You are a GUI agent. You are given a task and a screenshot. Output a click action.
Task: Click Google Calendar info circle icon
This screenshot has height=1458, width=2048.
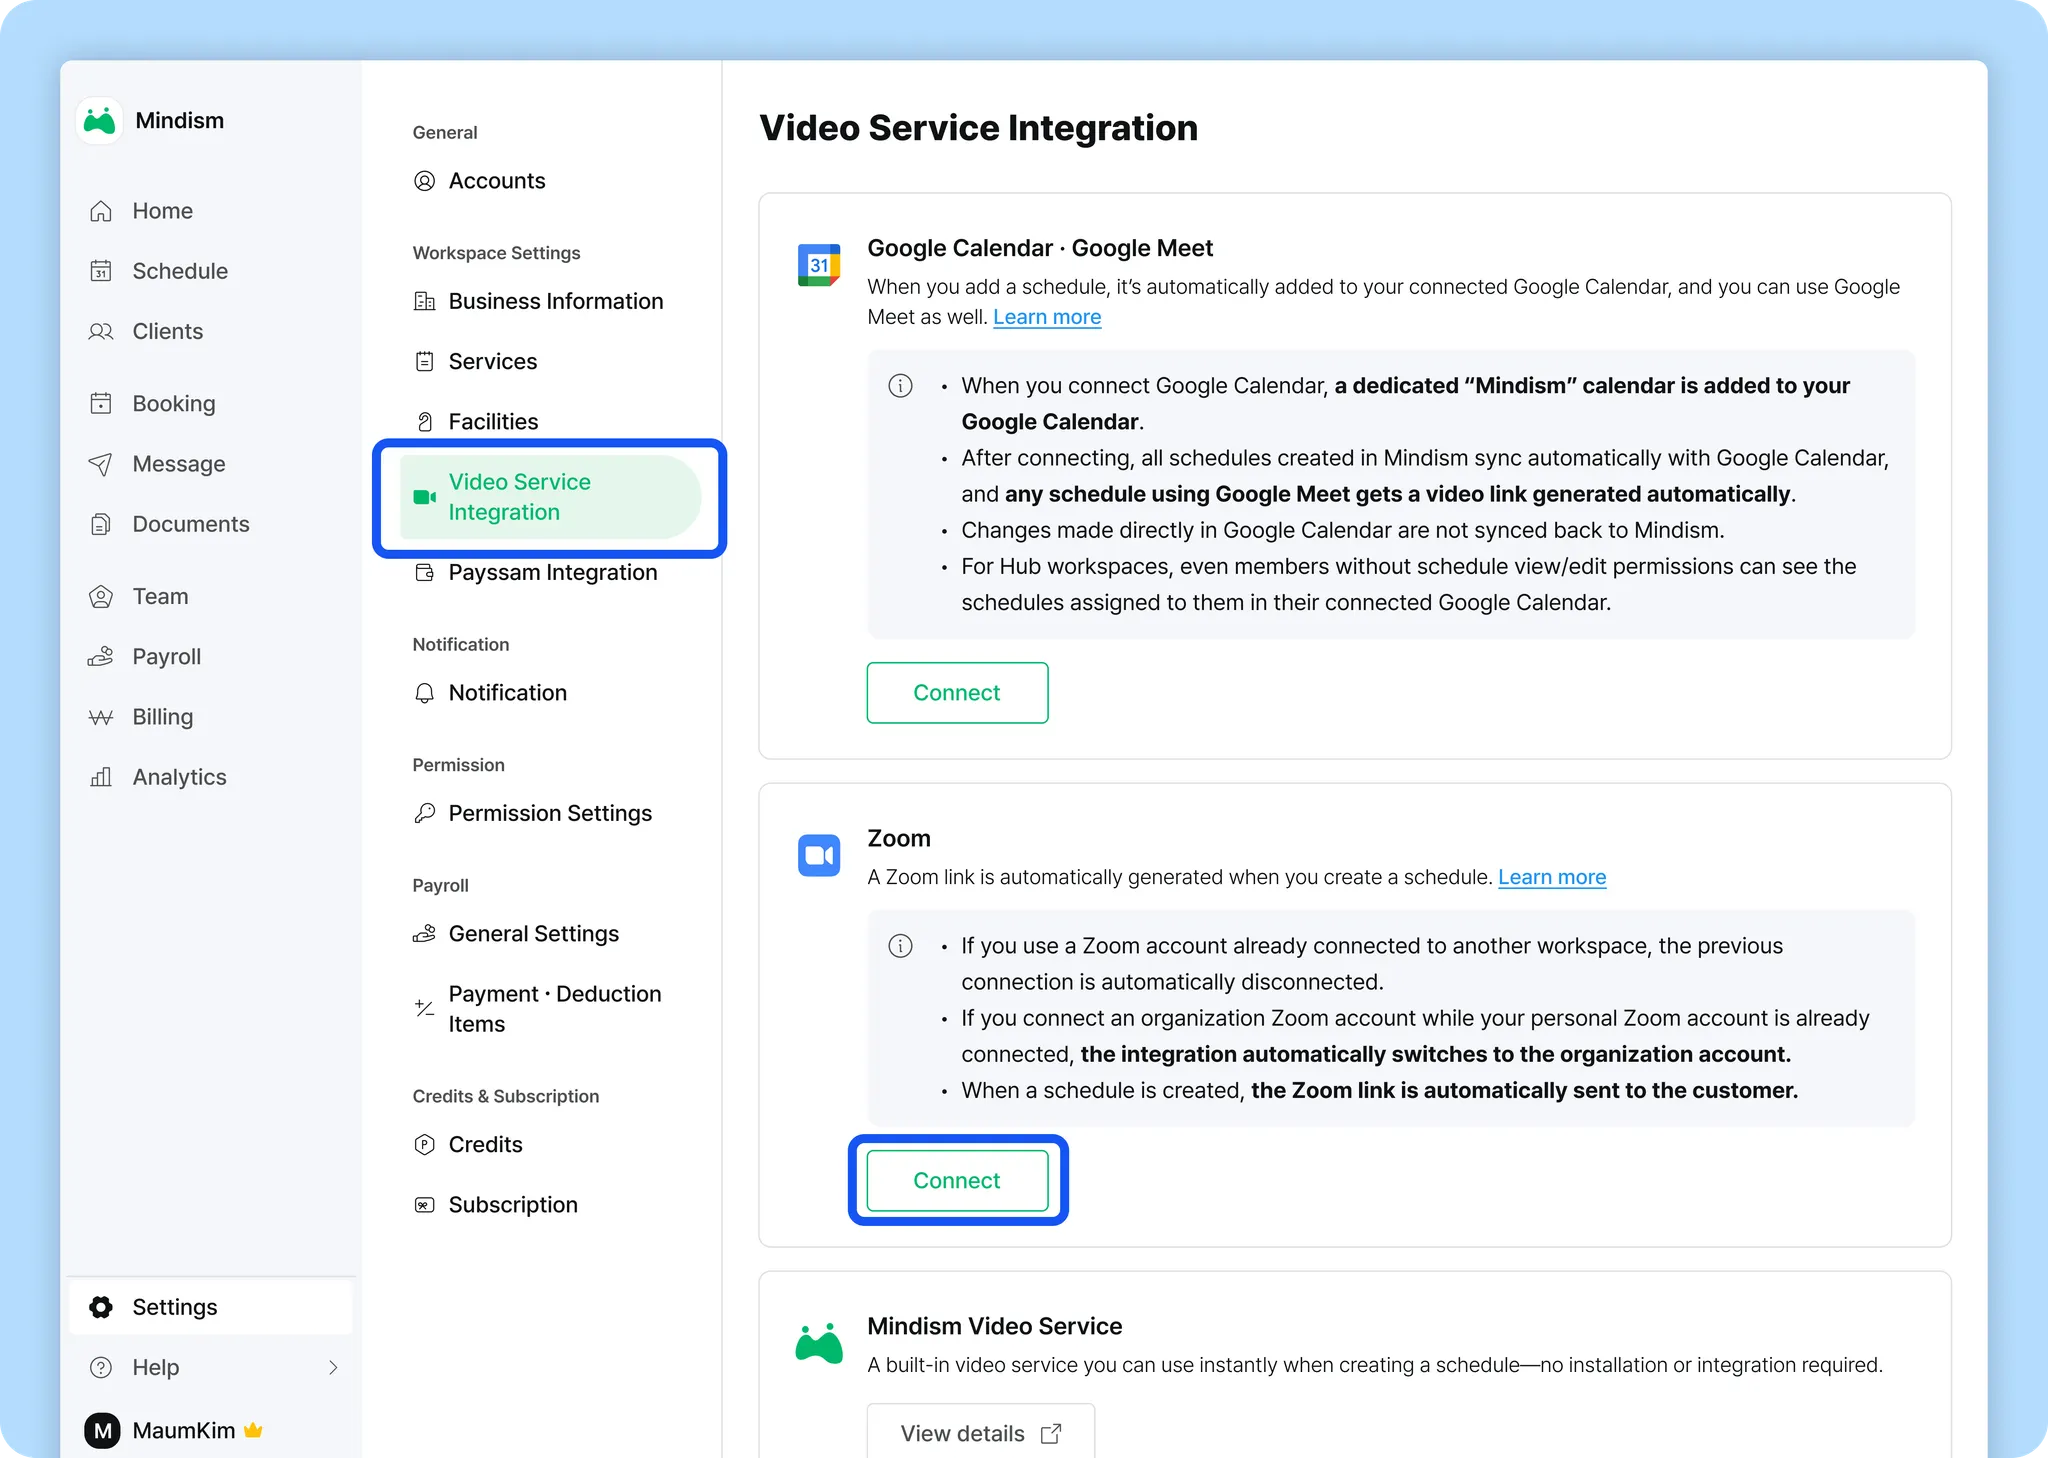pyautogui.click(x=900, y=386)
